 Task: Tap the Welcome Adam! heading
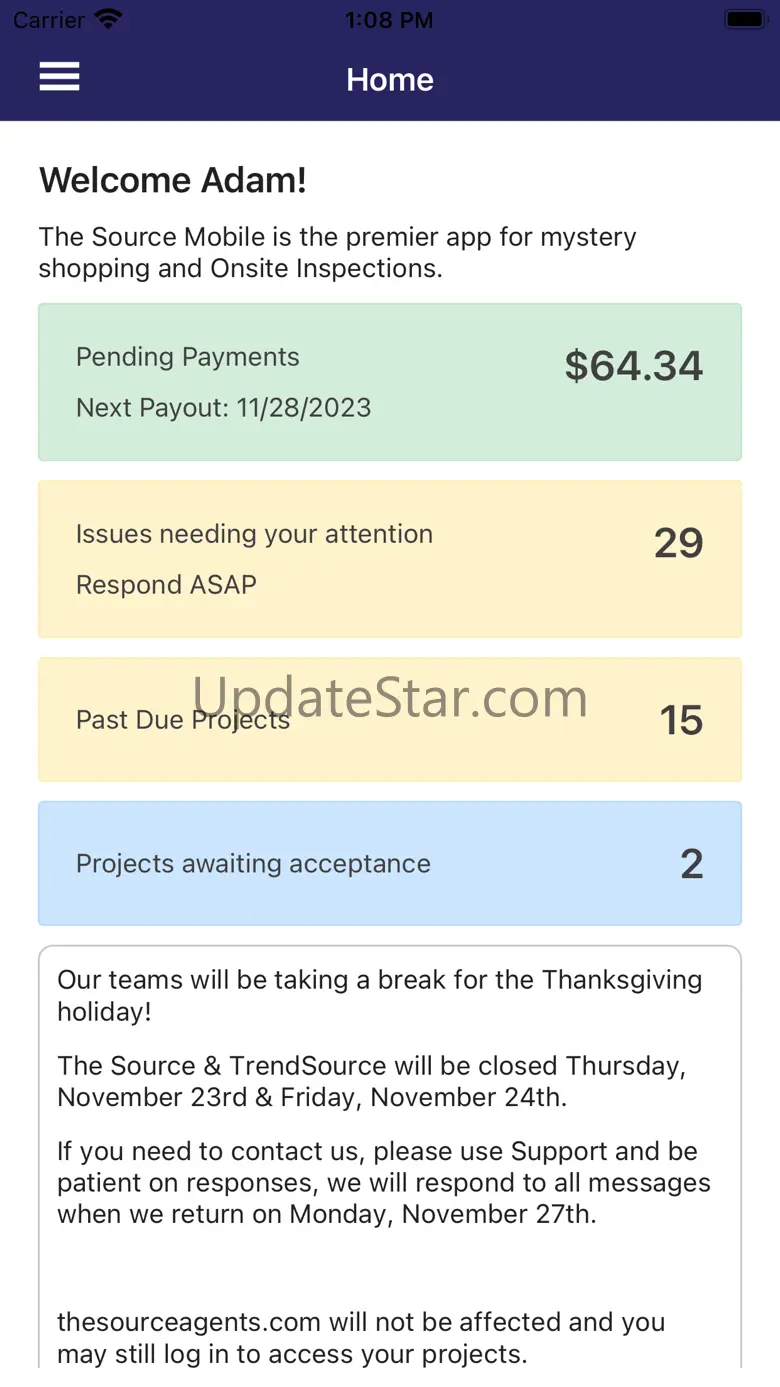point(173,181)
